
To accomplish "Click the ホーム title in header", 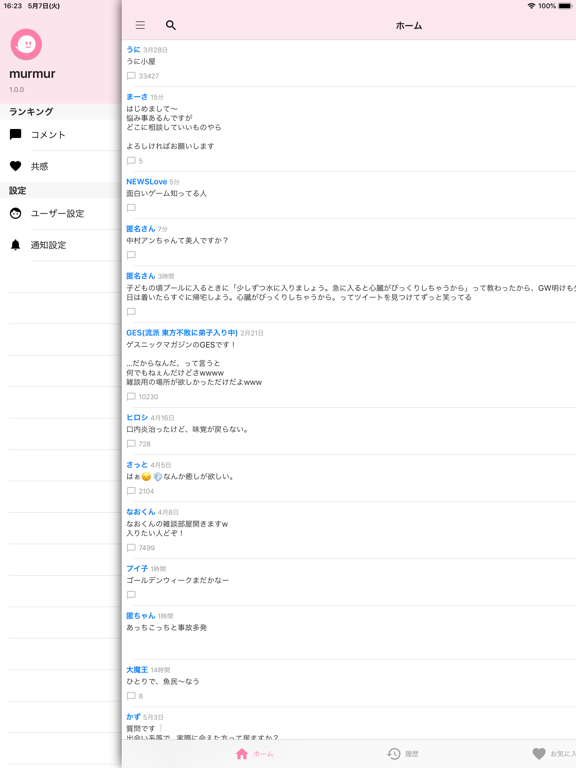I will pyautogui.click(x=409, y=25).
